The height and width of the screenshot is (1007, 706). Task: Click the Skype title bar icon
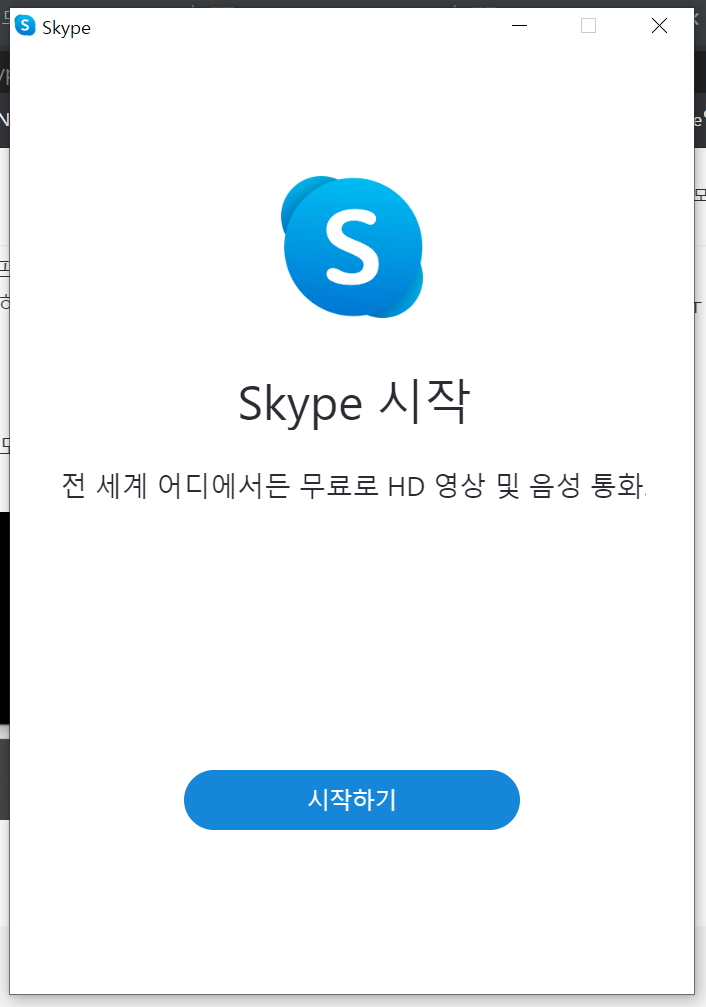click(x=25, y=26)
